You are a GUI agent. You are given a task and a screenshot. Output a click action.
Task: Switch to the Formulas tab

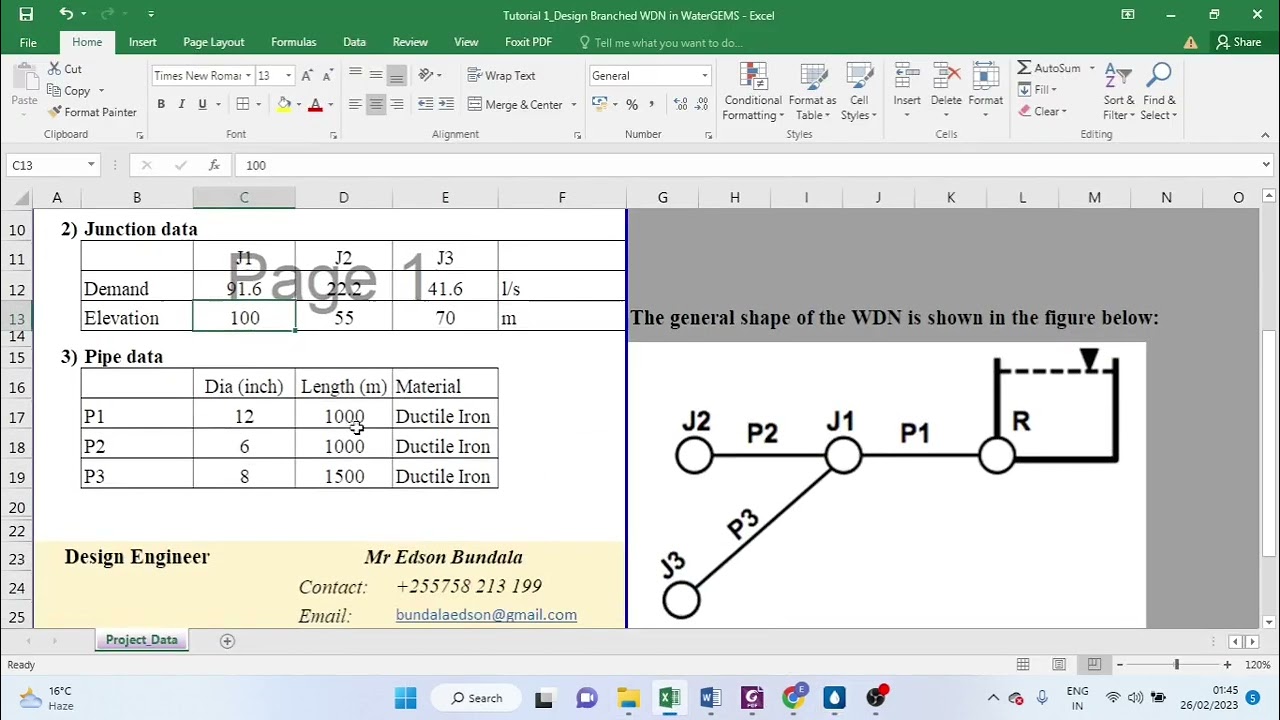293,42
